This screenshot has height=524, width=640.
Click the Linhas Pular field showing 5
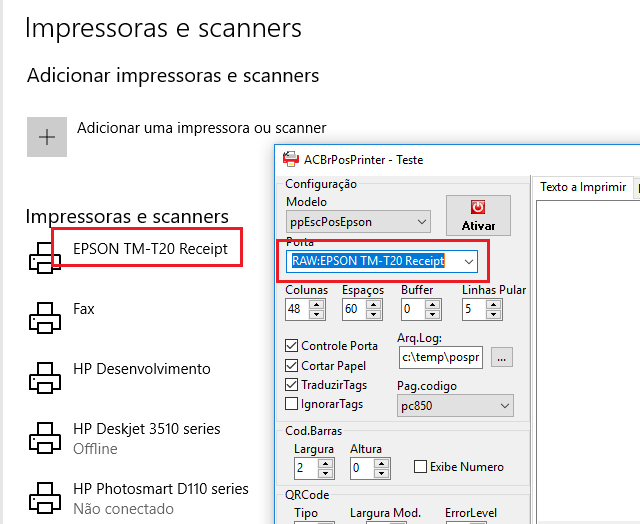[x=475, y=309]
